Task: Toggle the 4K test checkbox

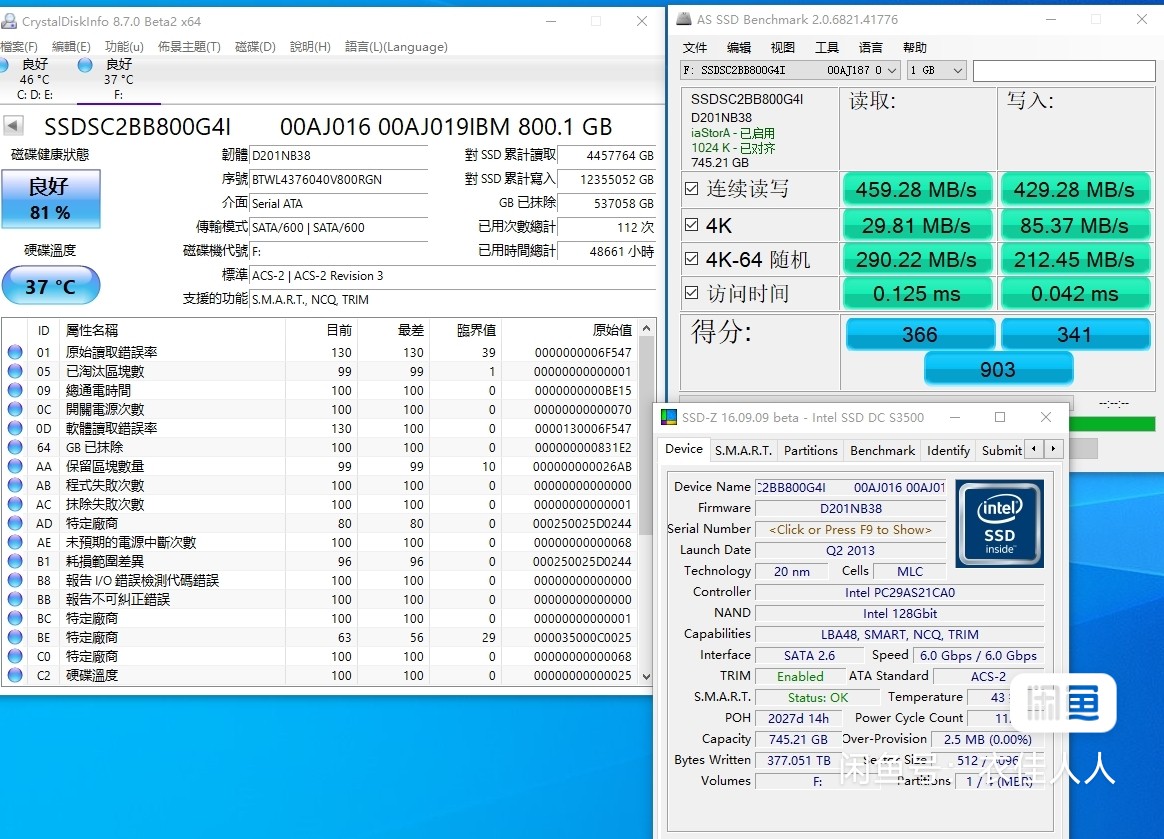Action: tap(691, 224)
